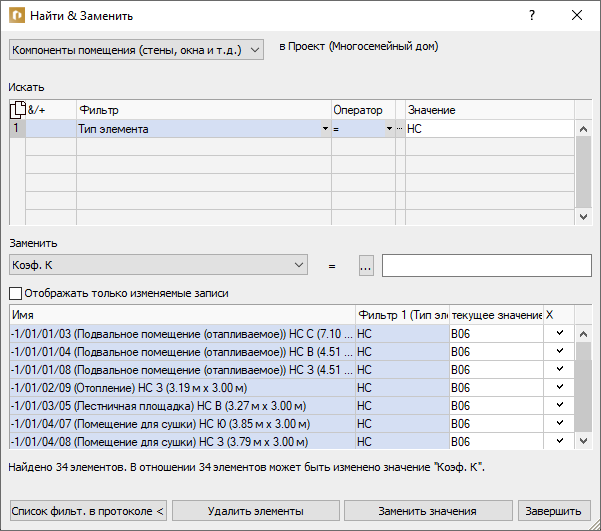The width and height of the screenshot is (601, 531).
Task: Click the replacement value input field
Action: click(487, 265)
